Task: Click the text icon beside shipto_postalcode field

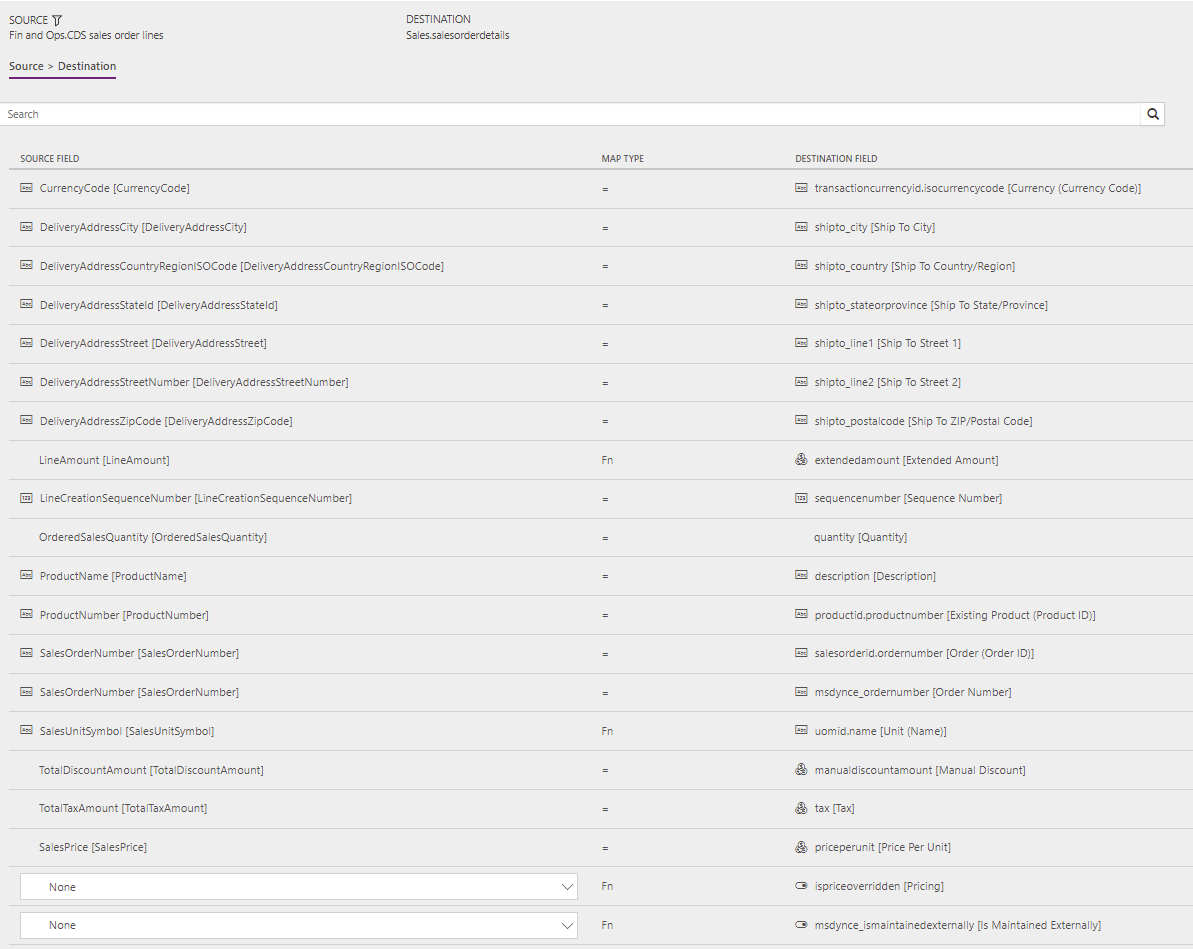Action: [x=800, y=420]
